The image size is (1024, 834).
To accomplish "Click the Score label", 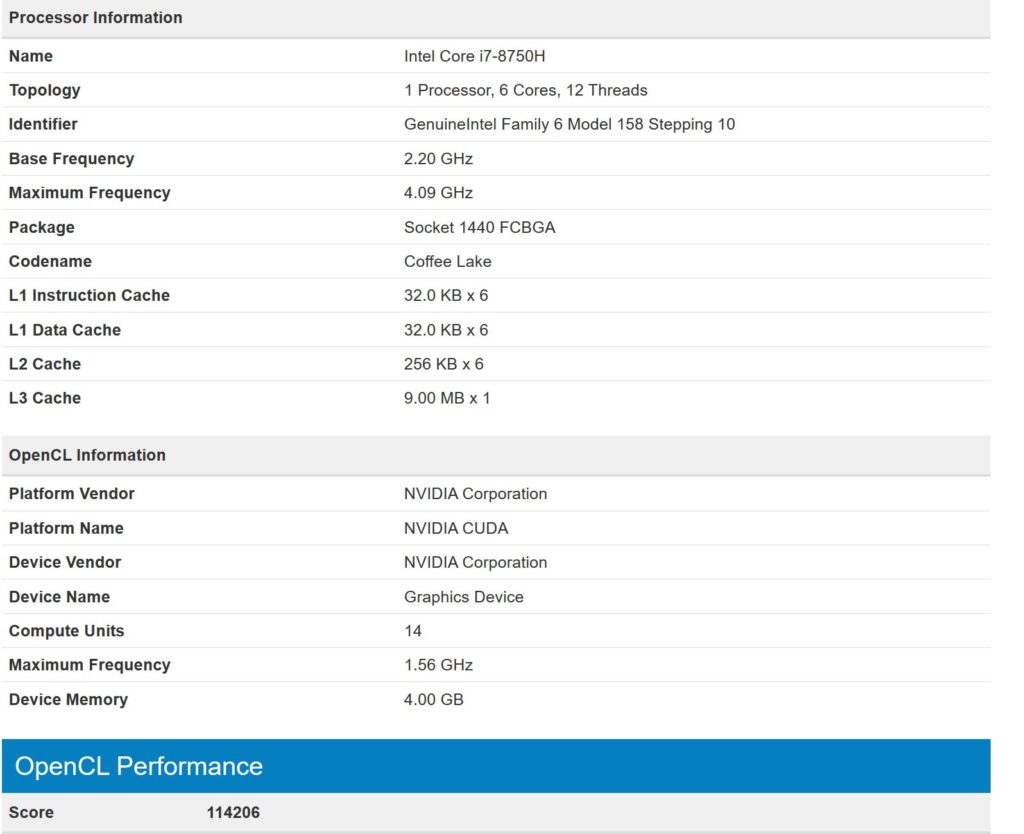I will pyautogui.click(x=31, y=812).
